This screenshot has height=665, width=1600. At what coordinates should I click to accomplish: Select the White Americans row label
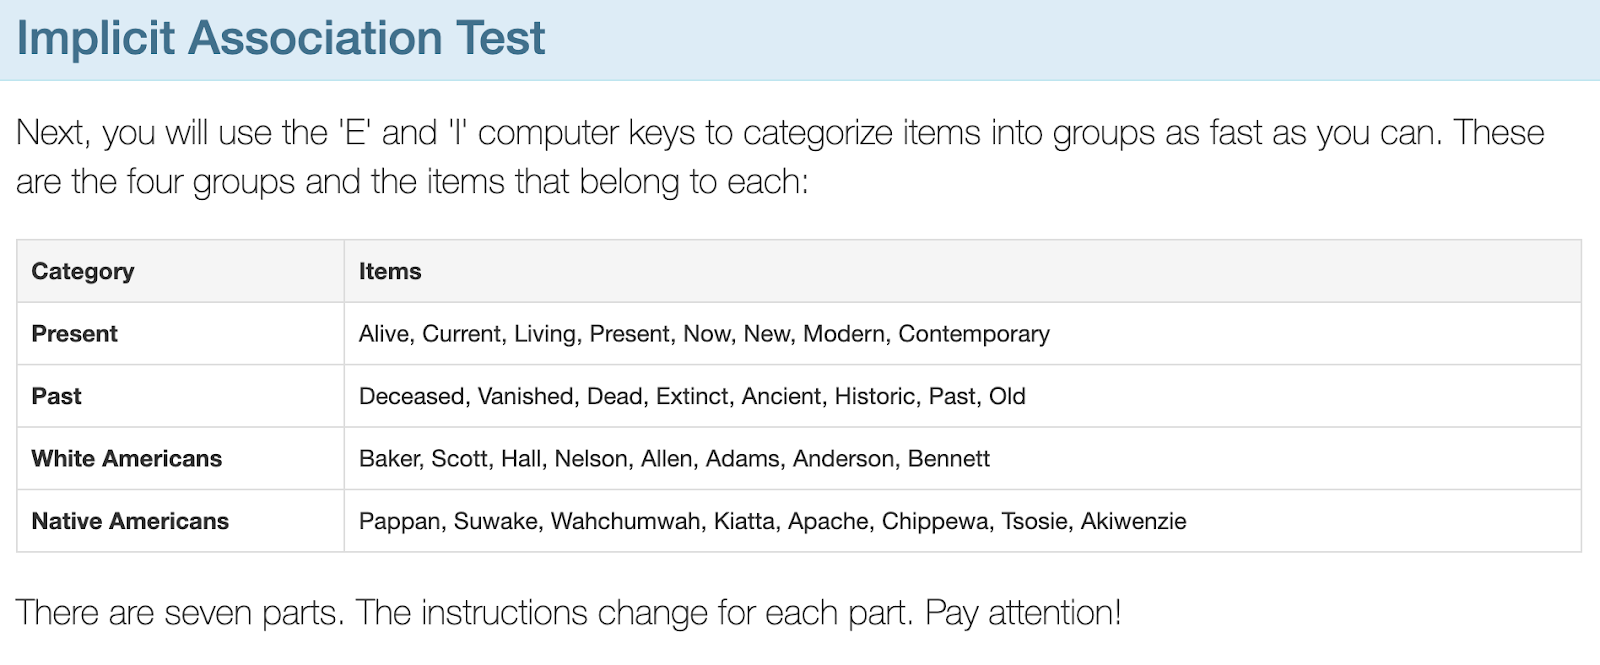click(127, 459)
